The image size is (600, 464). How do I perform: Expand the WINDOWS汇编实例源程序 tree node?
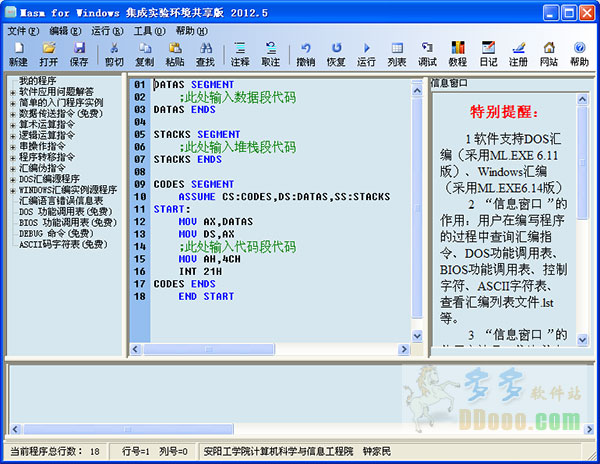click(13, 190)
